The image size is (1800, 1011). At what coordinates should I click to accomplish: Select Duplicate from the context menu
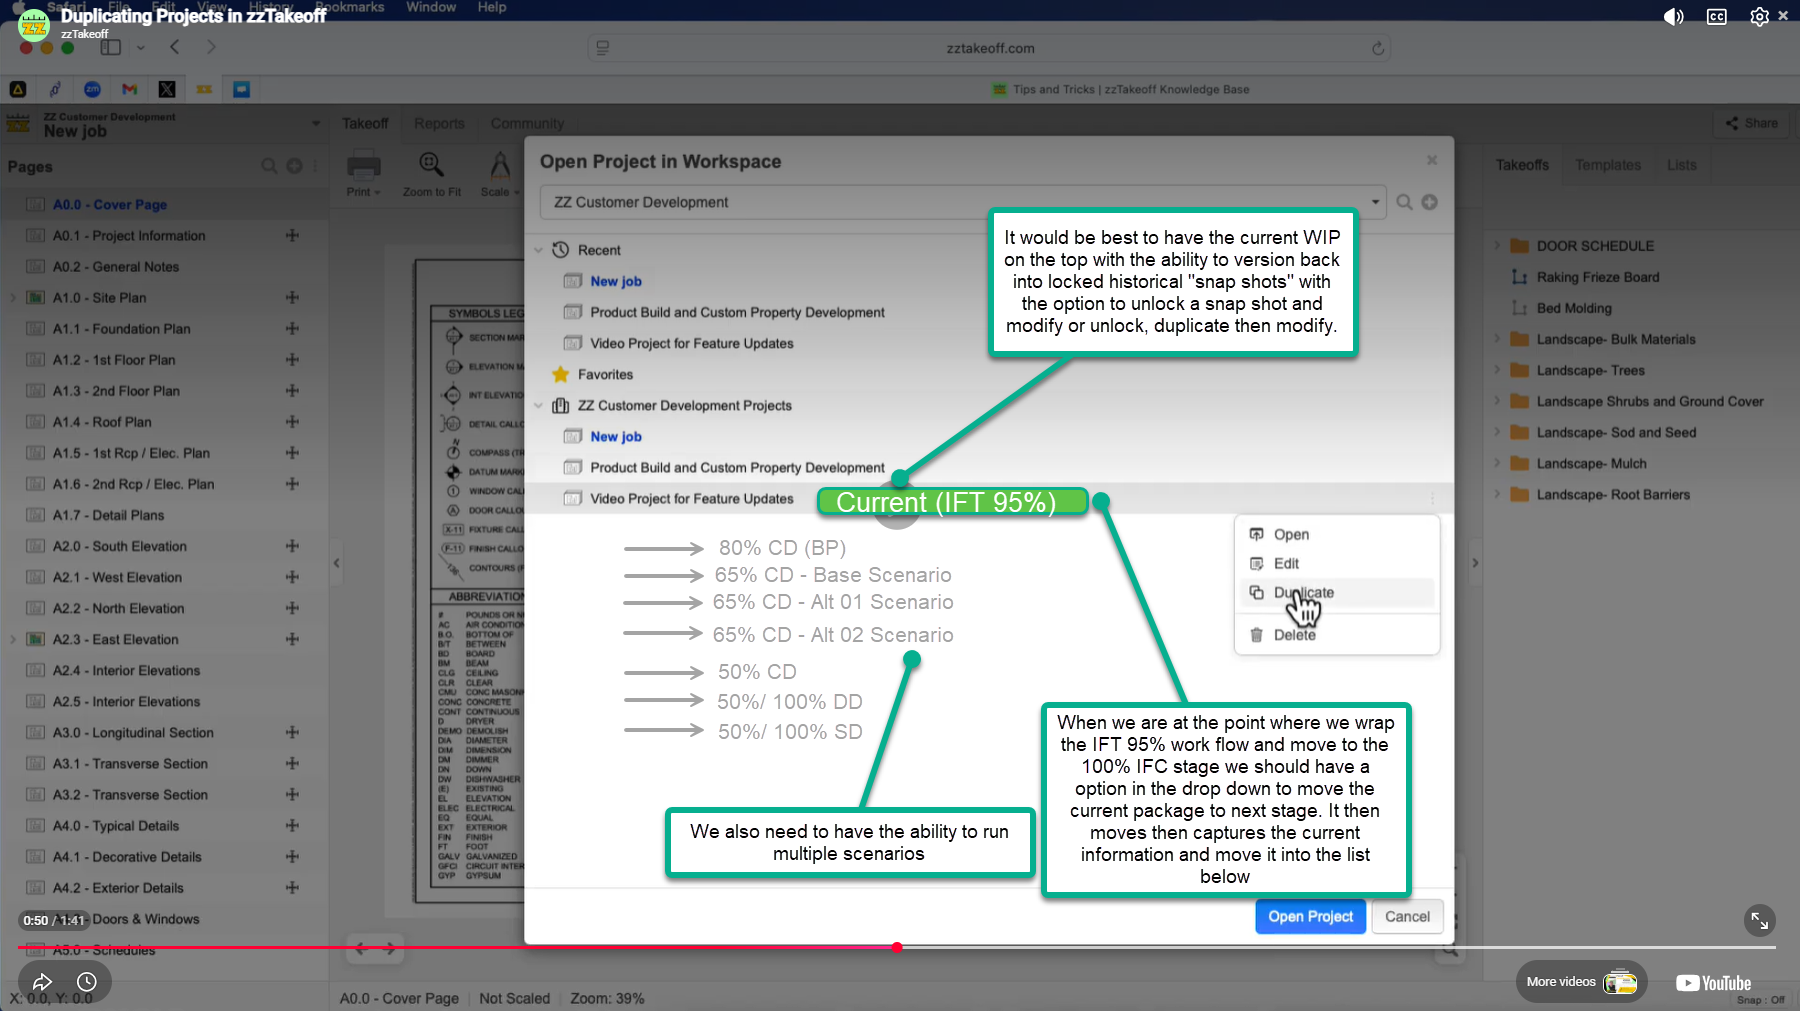pyautogui.click(x=1303, y=593)
